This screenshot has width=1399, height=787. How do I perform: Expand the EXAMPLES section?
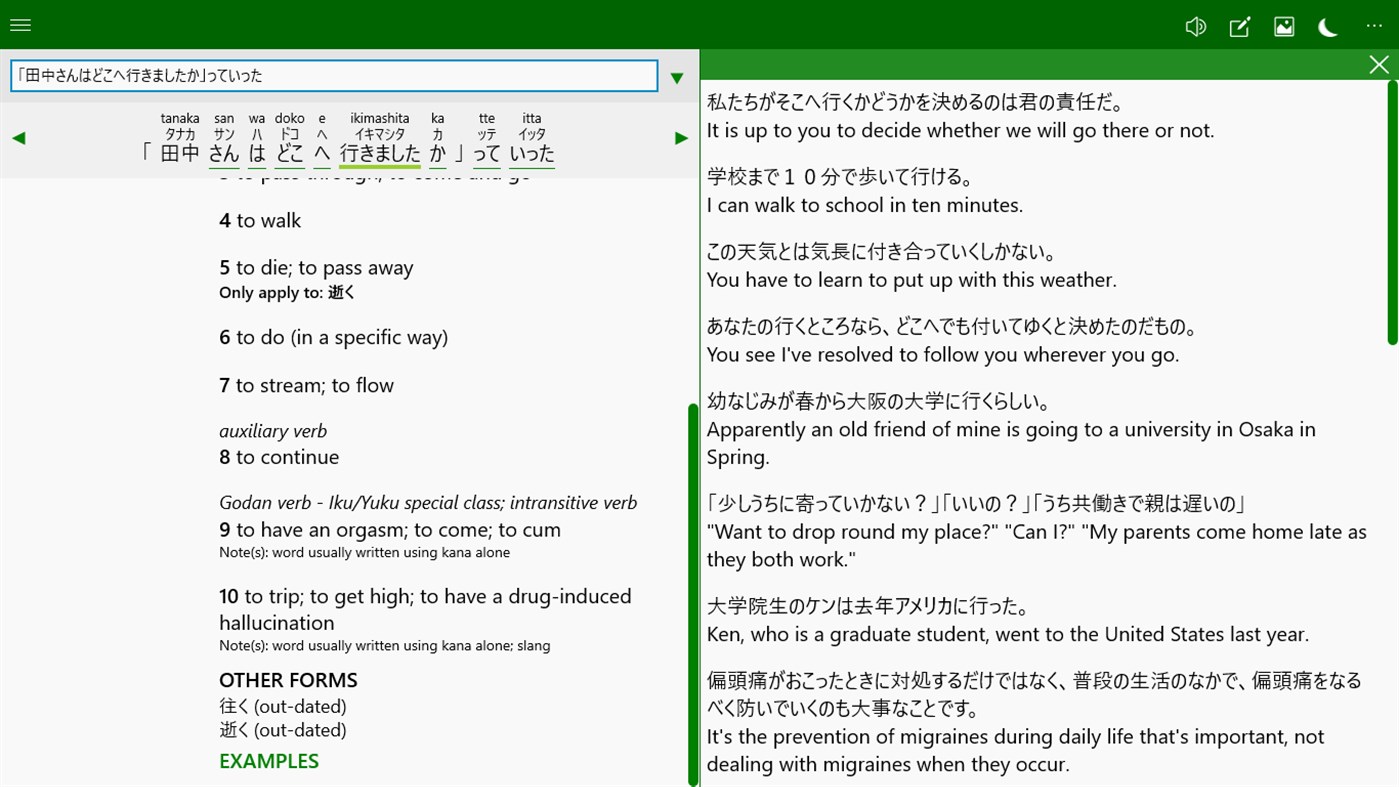pos(268,760)
